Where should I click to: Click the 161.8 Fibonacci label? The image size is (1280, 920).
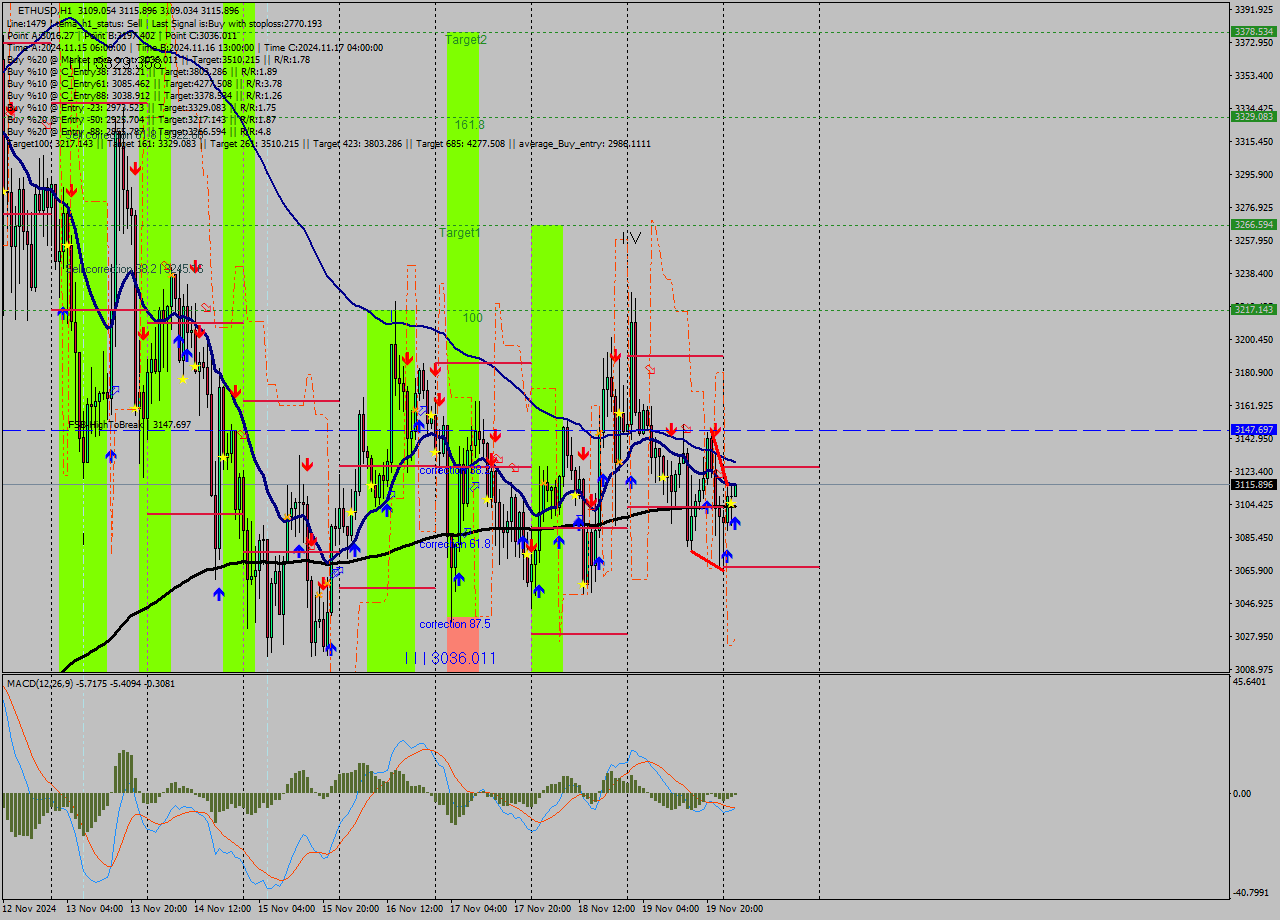pyautogui.click(x=469, y=125)
